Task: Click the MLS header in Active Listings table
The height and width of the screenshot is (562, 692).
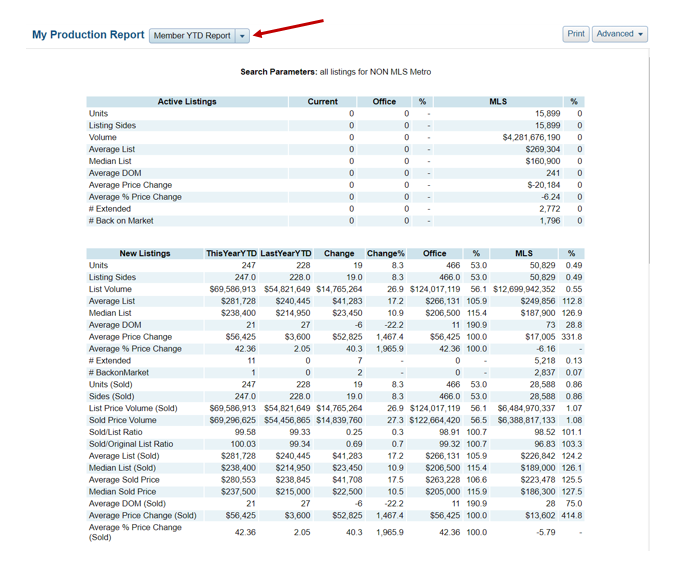Action: point(498,102)
